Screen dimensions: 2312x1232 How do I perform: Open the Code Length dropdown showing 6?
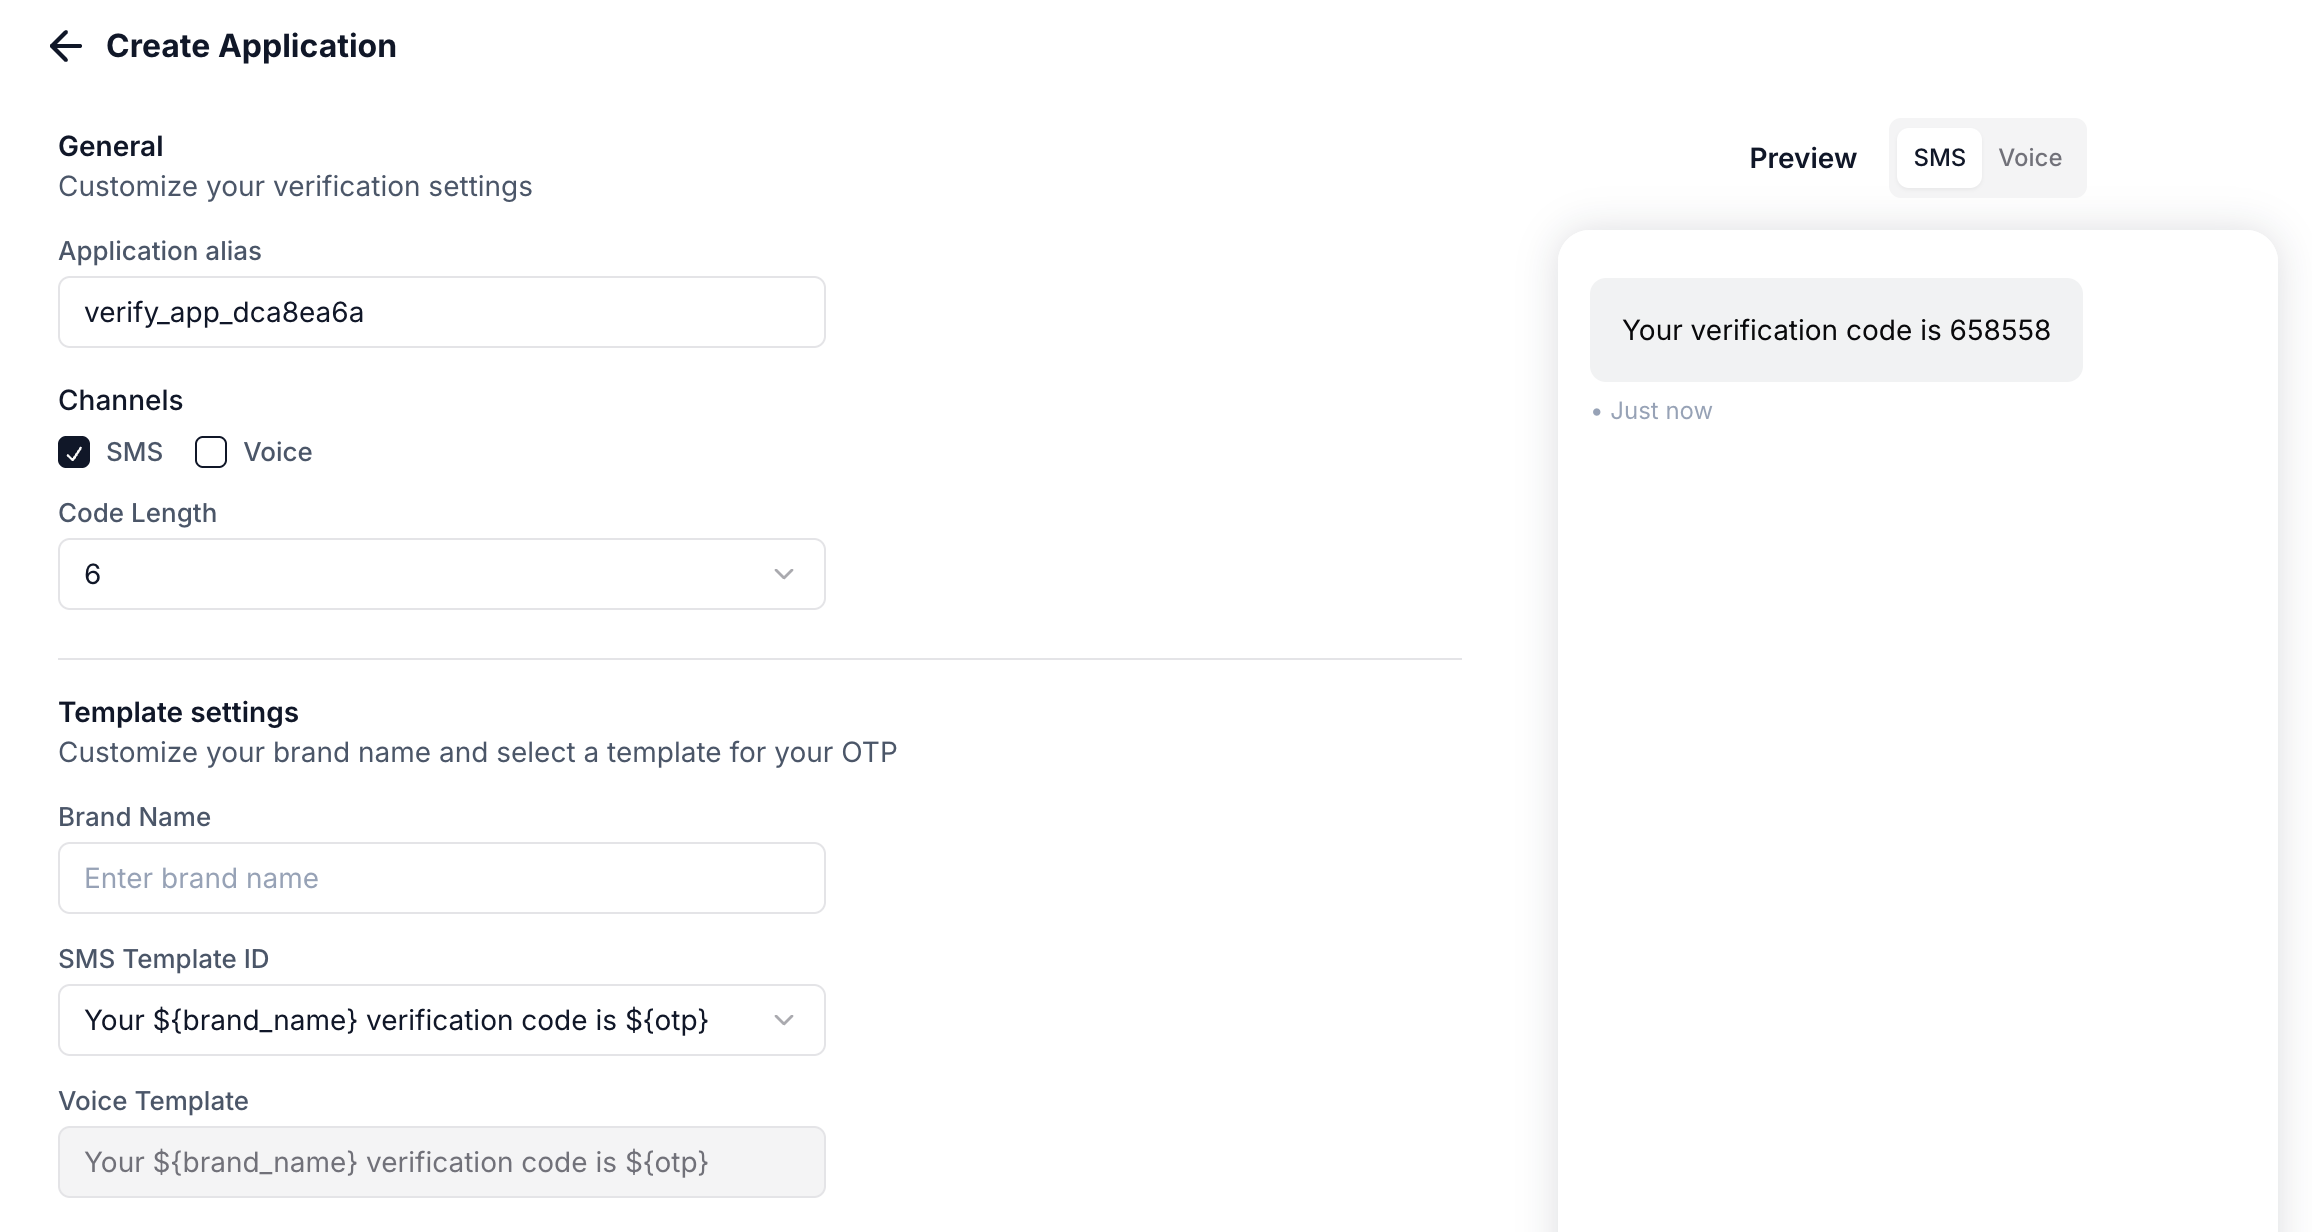[x=440, y=574]
